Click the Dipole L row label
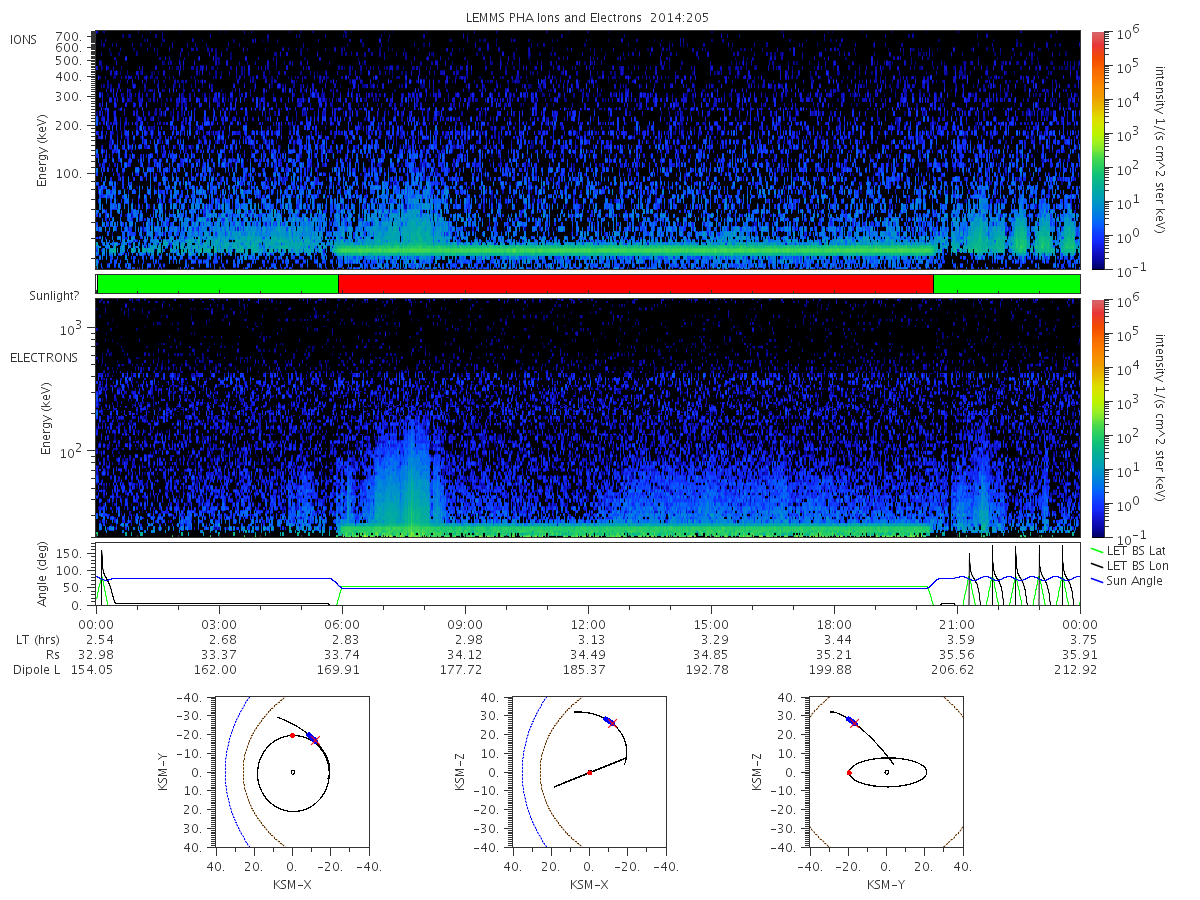1200x900 pixels. (x=35, y=669)
